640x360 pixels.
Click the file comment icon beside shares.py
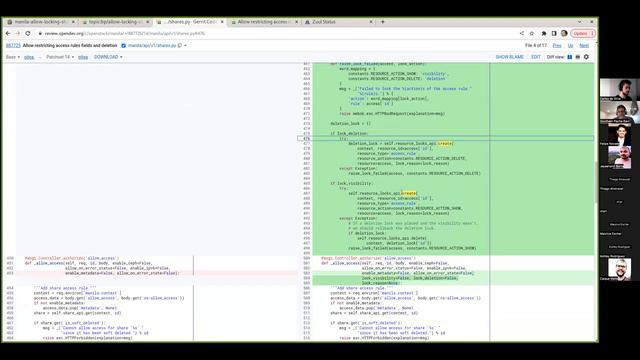pos(180,46)
